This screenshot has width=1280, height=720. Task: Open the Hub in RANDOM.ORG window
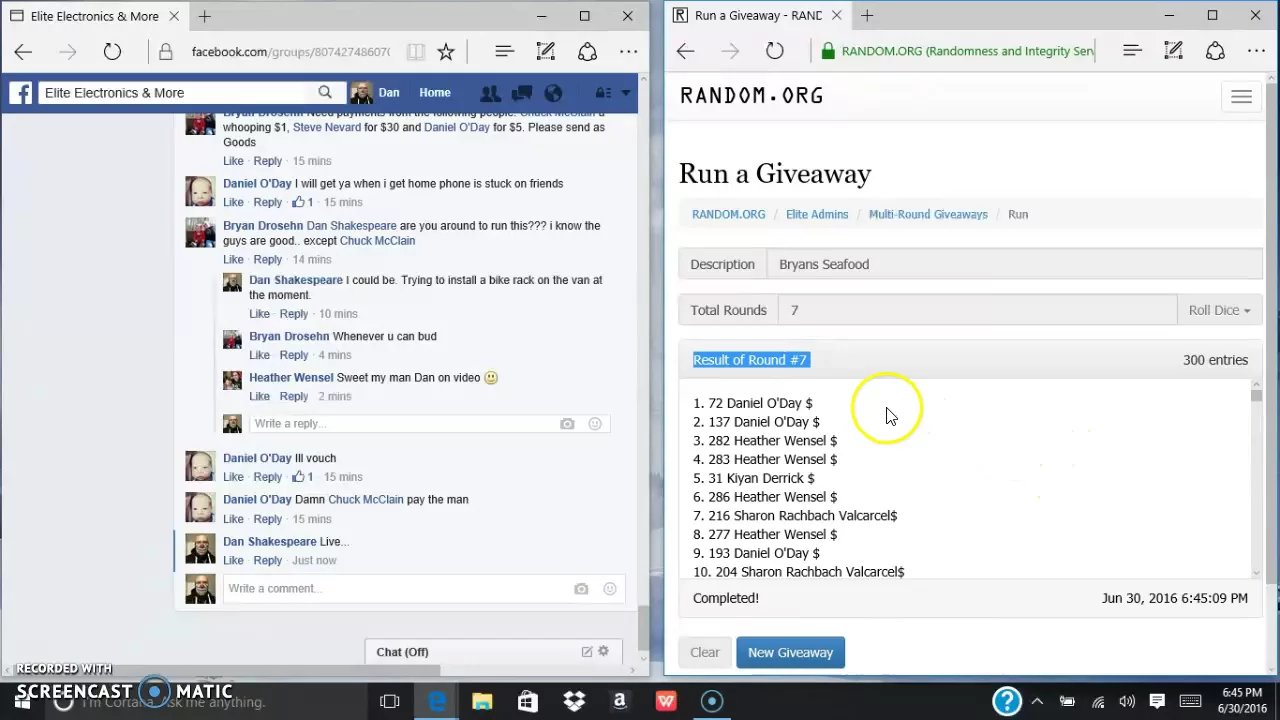[1132, 51]
